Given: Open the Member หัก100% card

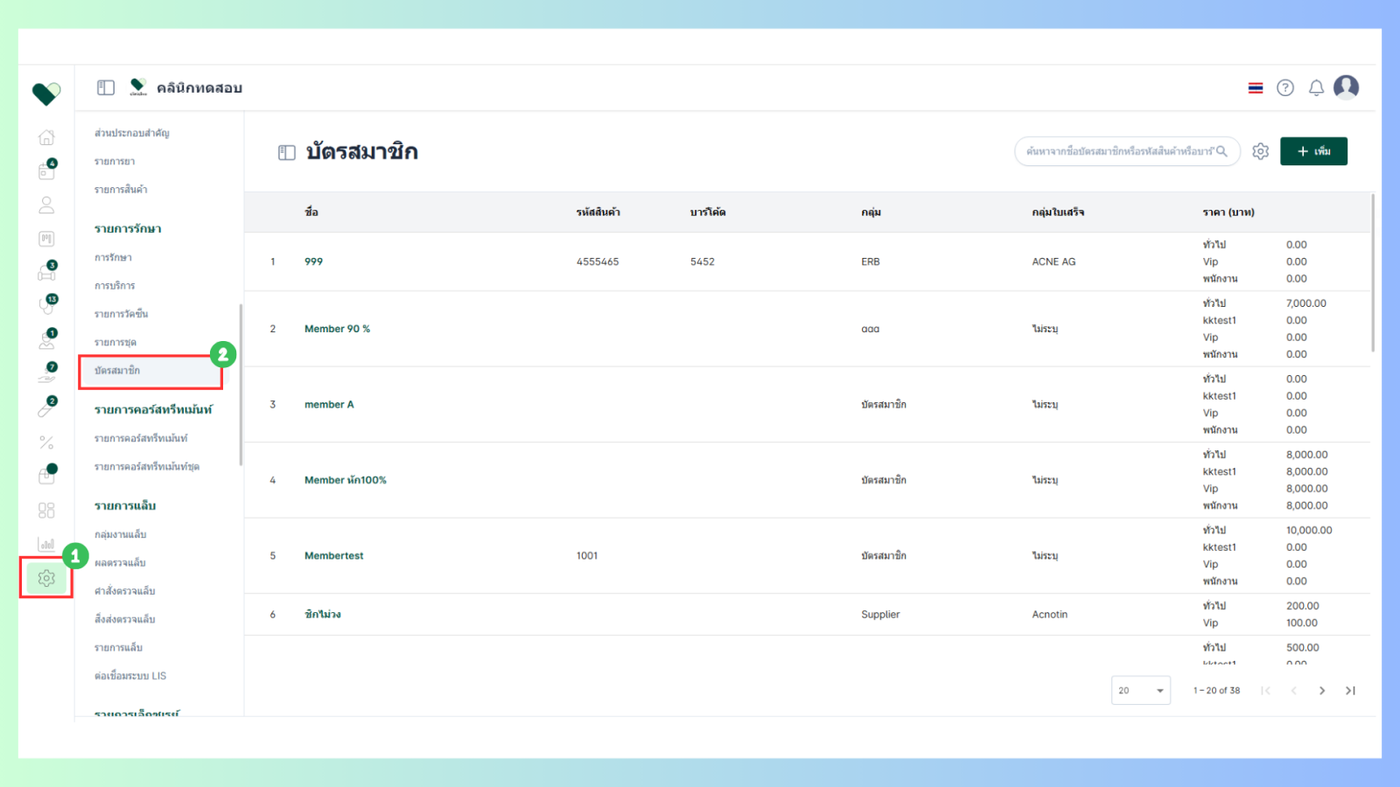Looking at the screenshot, I should pos(345,480).
